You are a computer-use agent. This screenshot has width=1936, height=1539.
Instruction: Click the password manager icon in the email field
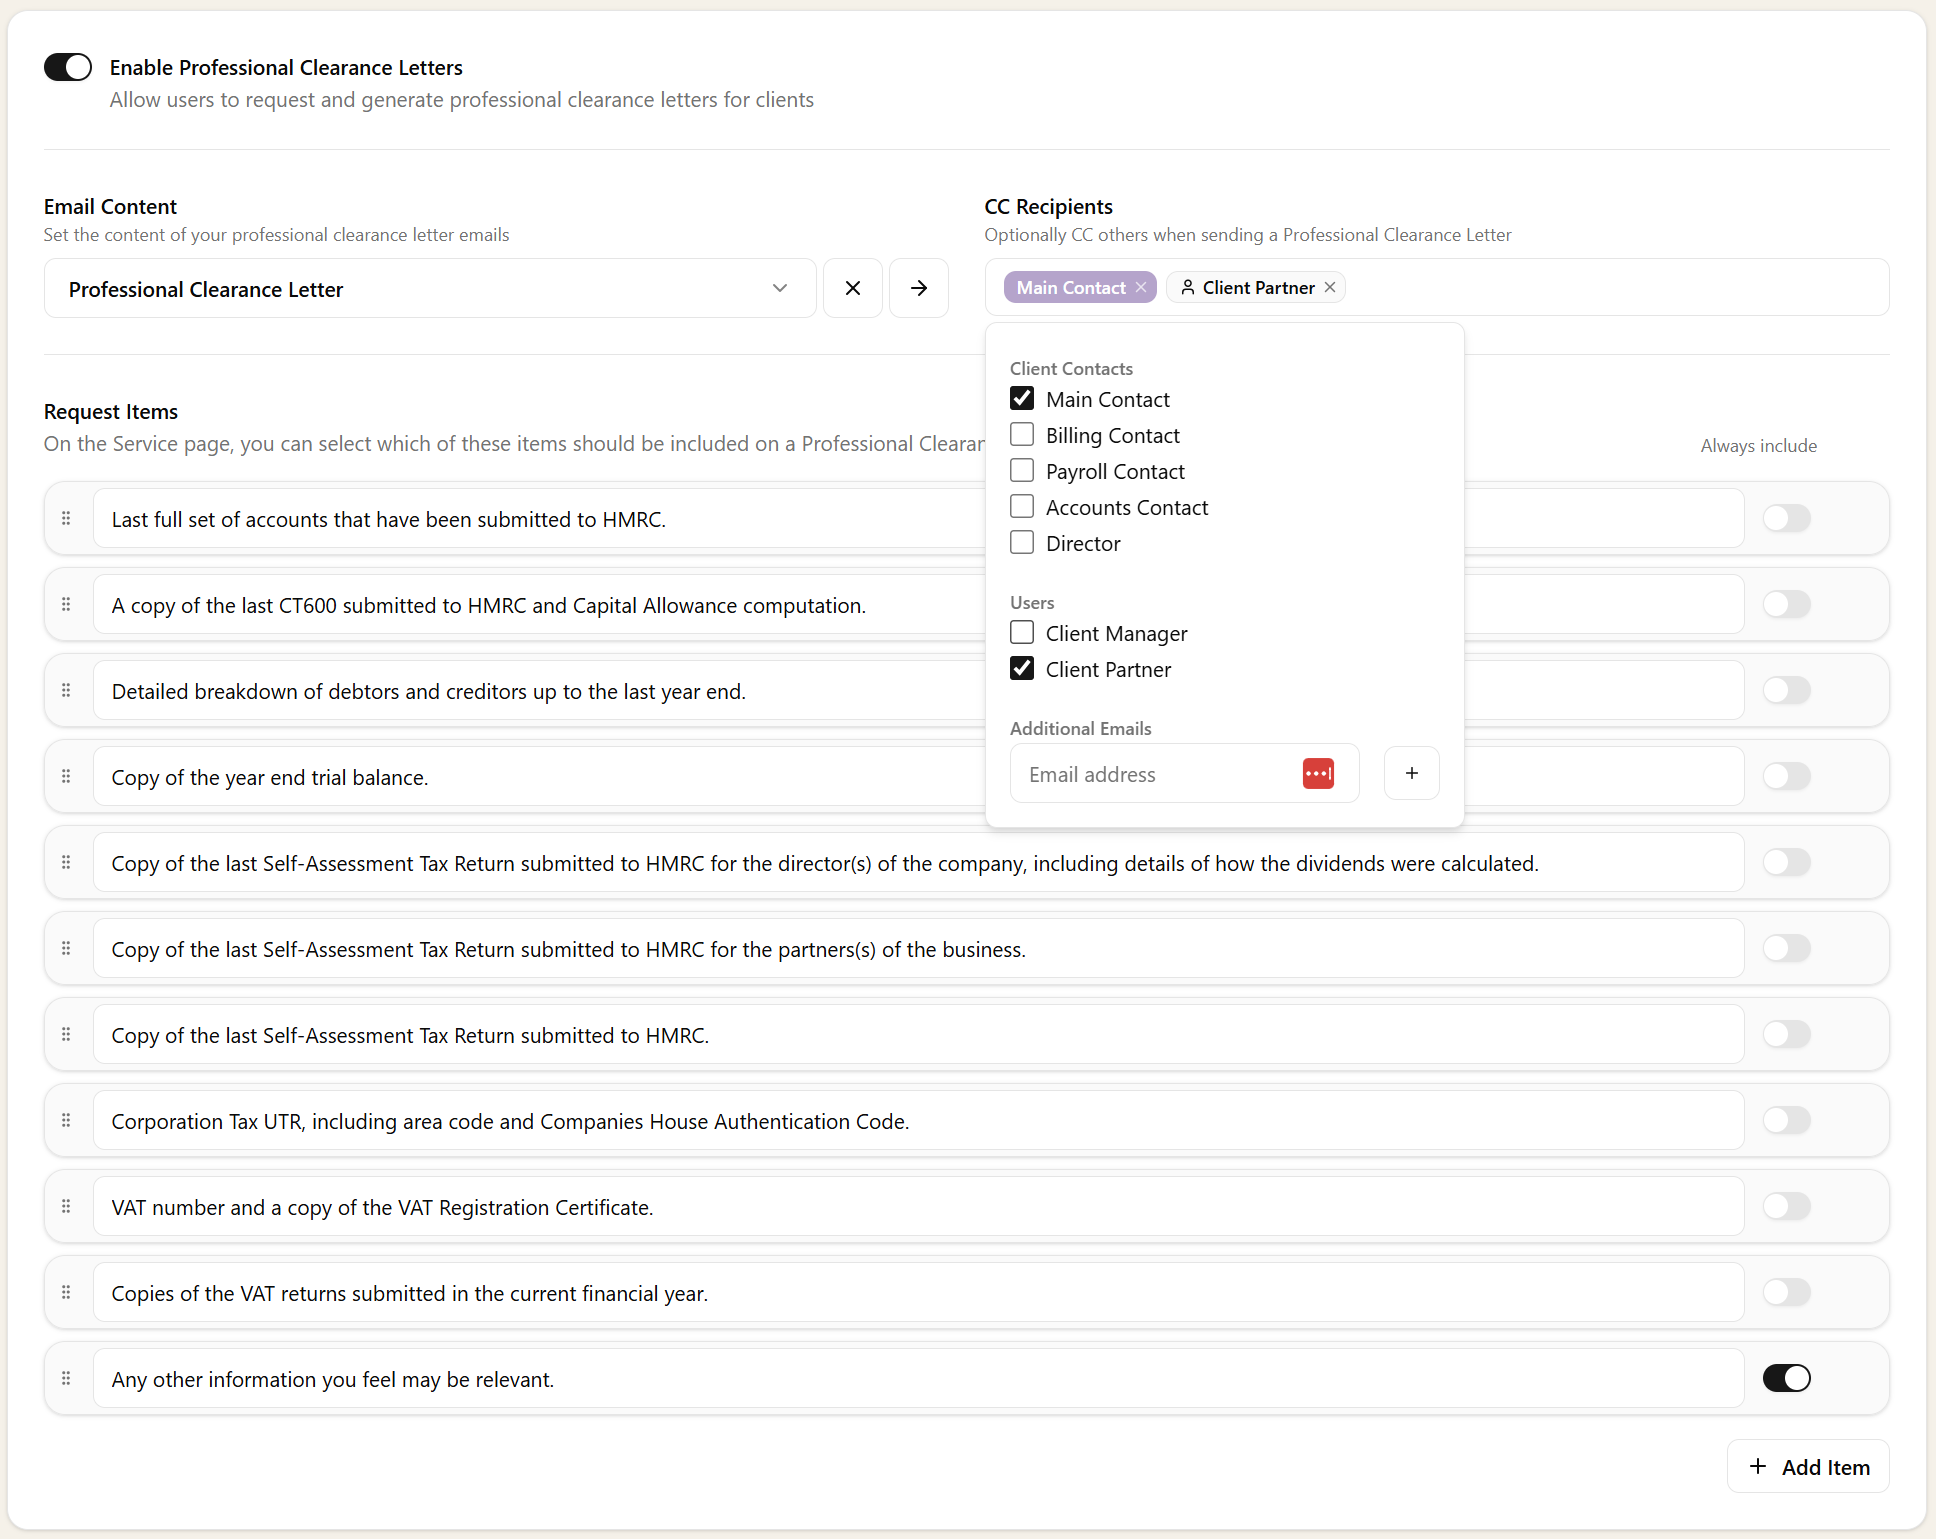click(x=1318, y=773)
